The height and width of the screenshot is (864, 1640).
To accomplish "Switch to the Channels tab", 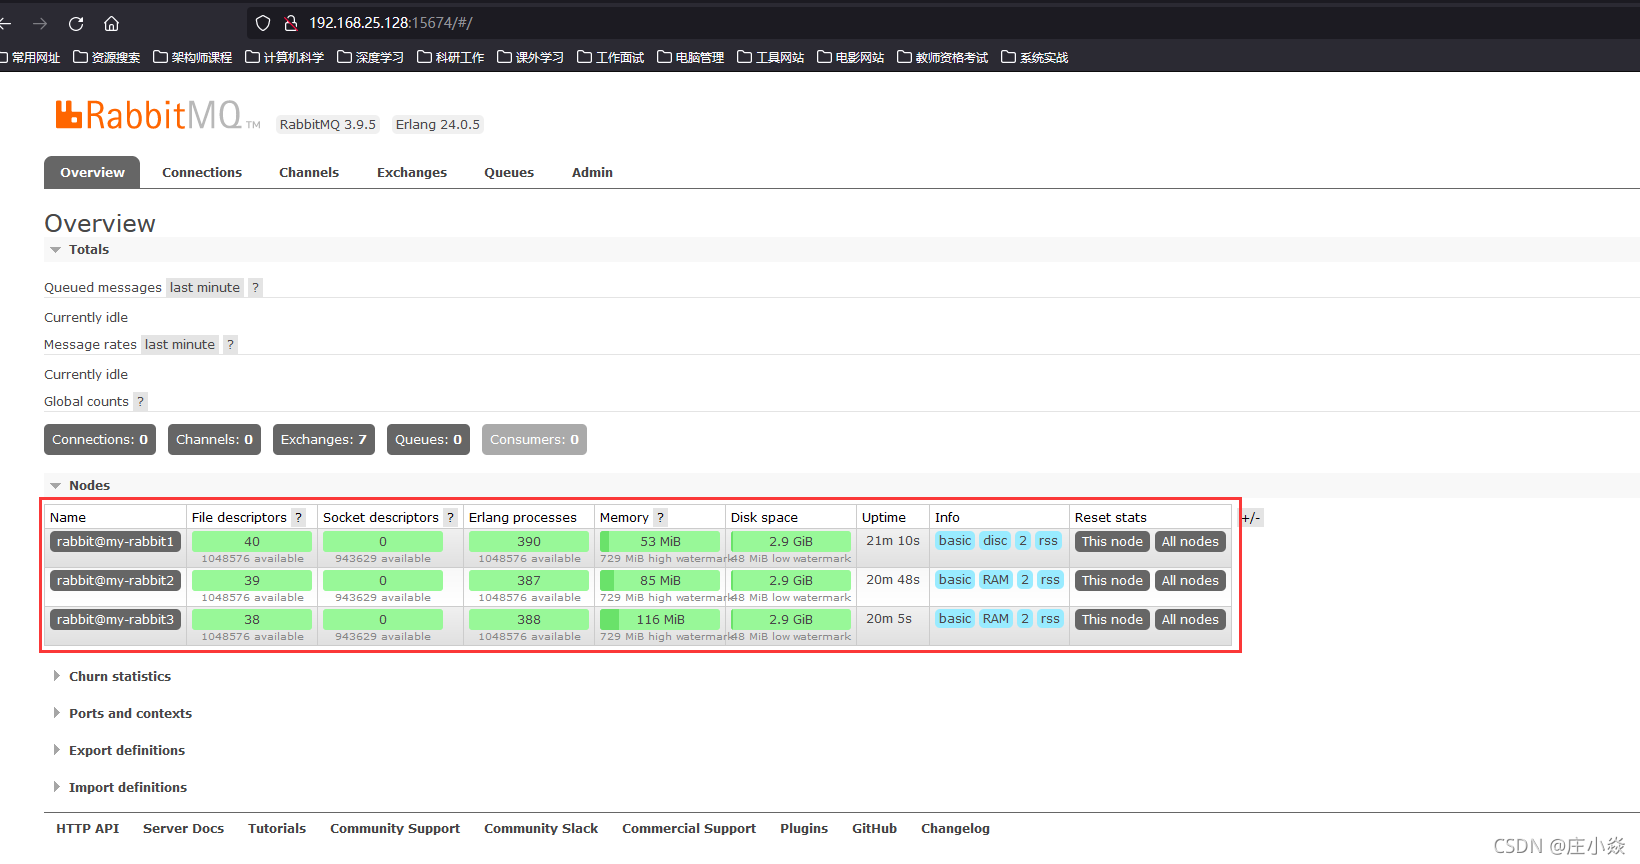I will click(x=309, y=173).
